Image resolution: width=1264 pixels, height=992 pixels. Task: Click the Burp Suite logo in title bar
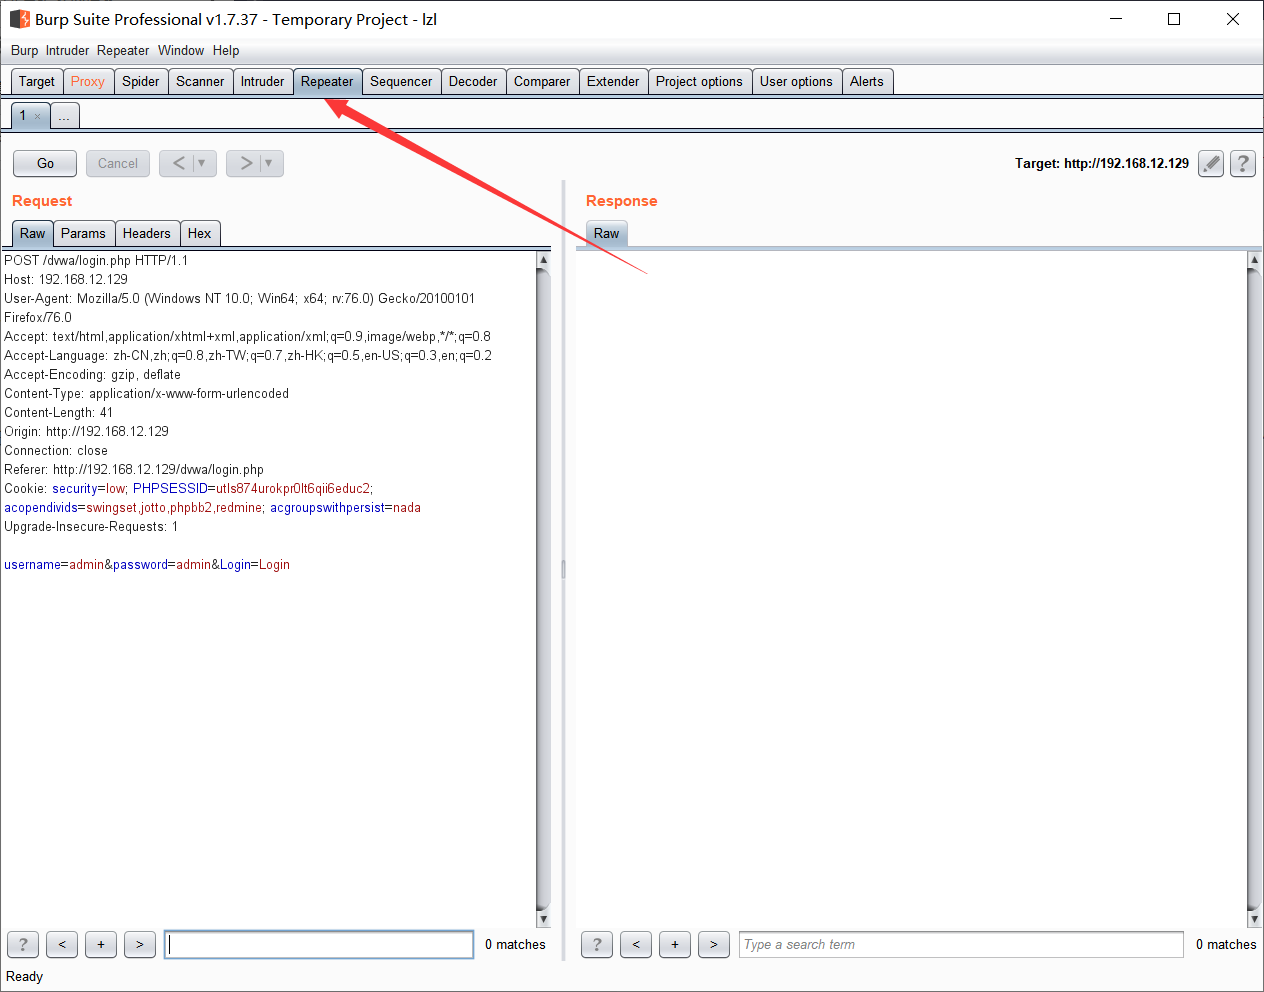[x=19, y=19]
